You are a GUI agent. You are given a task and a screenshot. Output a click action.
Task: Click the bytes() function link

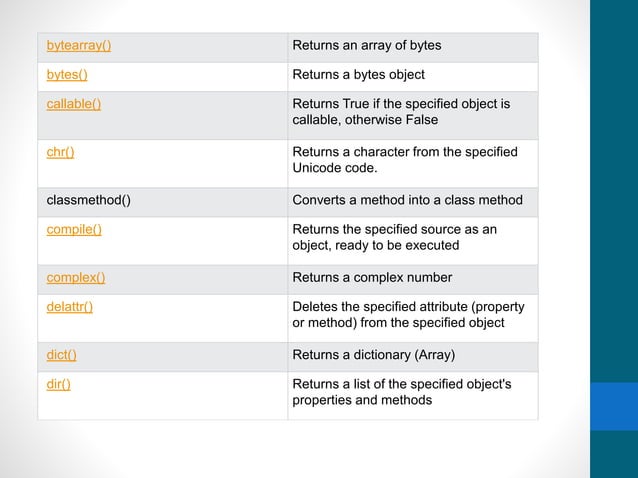[x=67, y=75]
